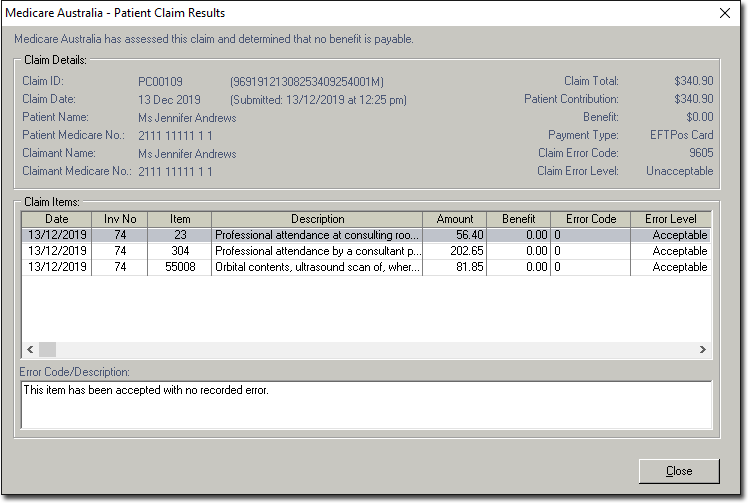The width and height of the screenshot is (748, 503).
Task: Click the Description column header
Action: (x=317, y=219)
